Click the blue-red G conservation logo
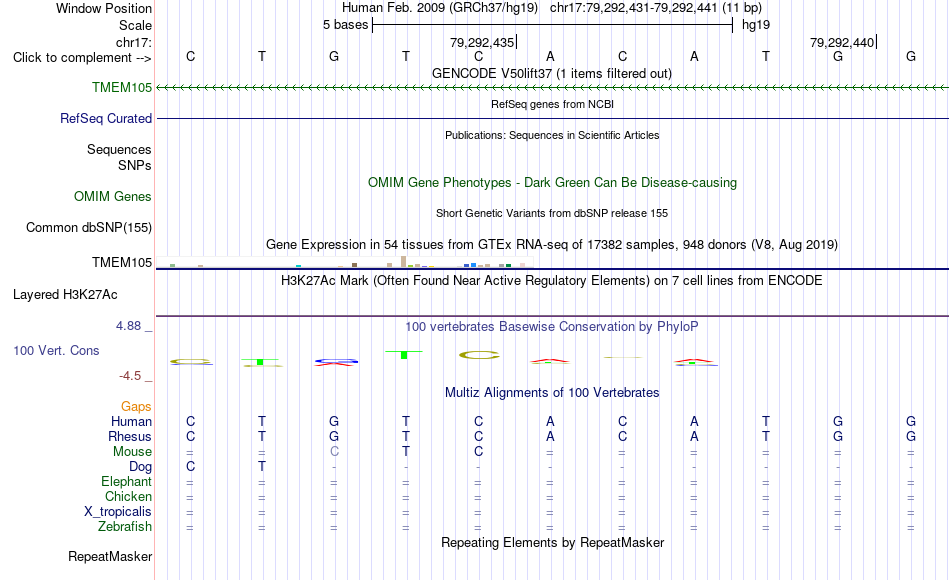This screenshot has width=950, height=580. pos(336,362)
